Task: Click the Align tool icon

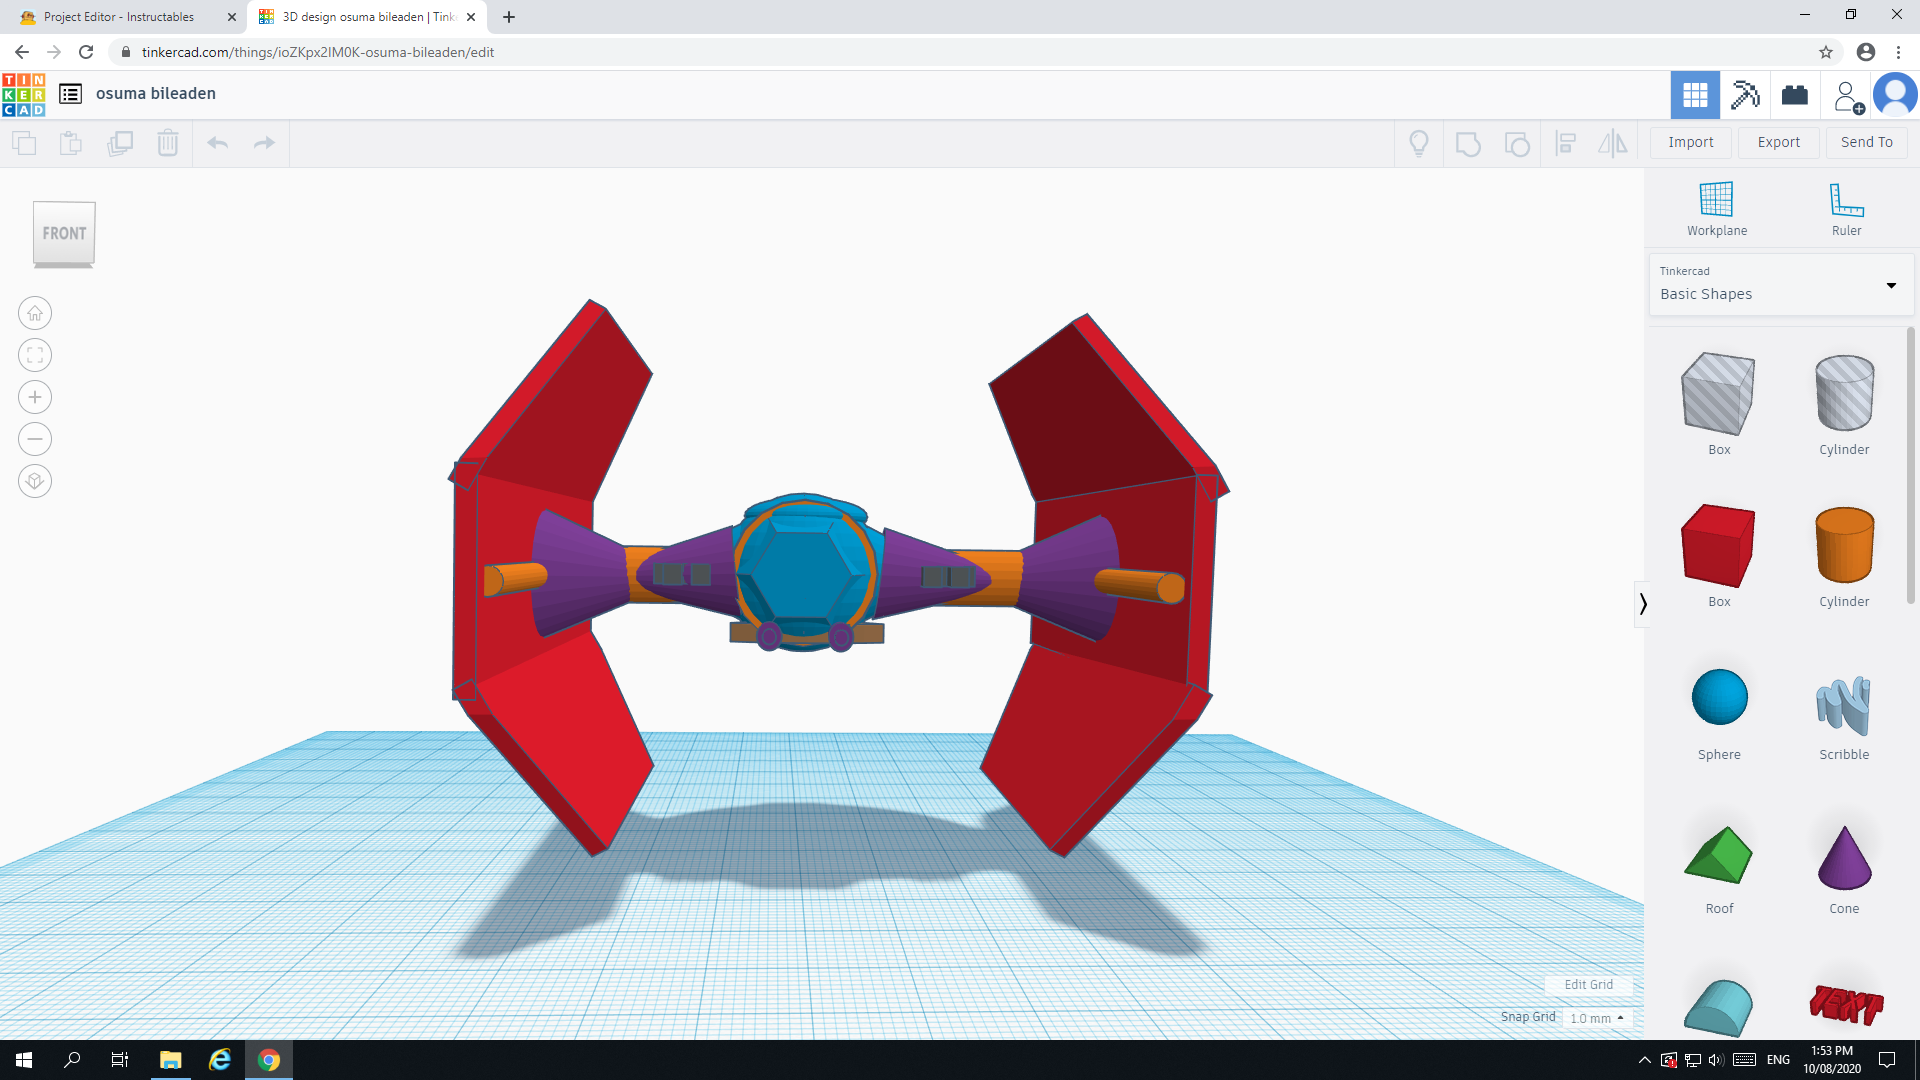Action: point(1566,144)
